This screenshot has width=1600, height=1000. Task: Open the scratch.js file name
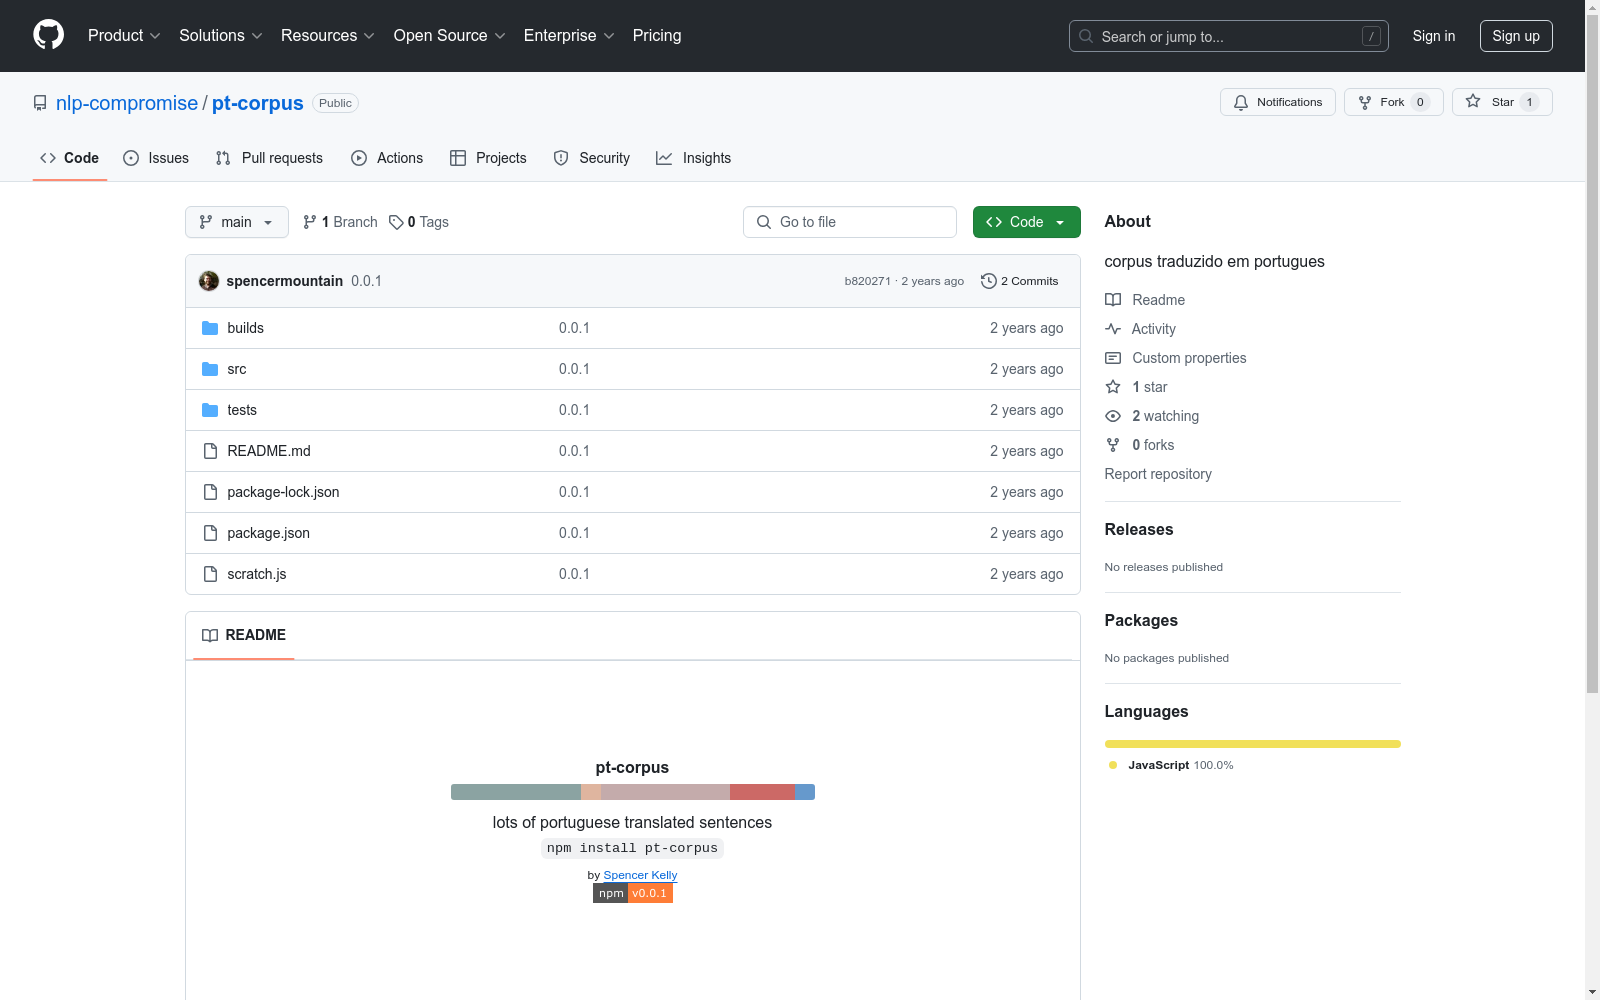pyautogui.click(x=257, y=574)
